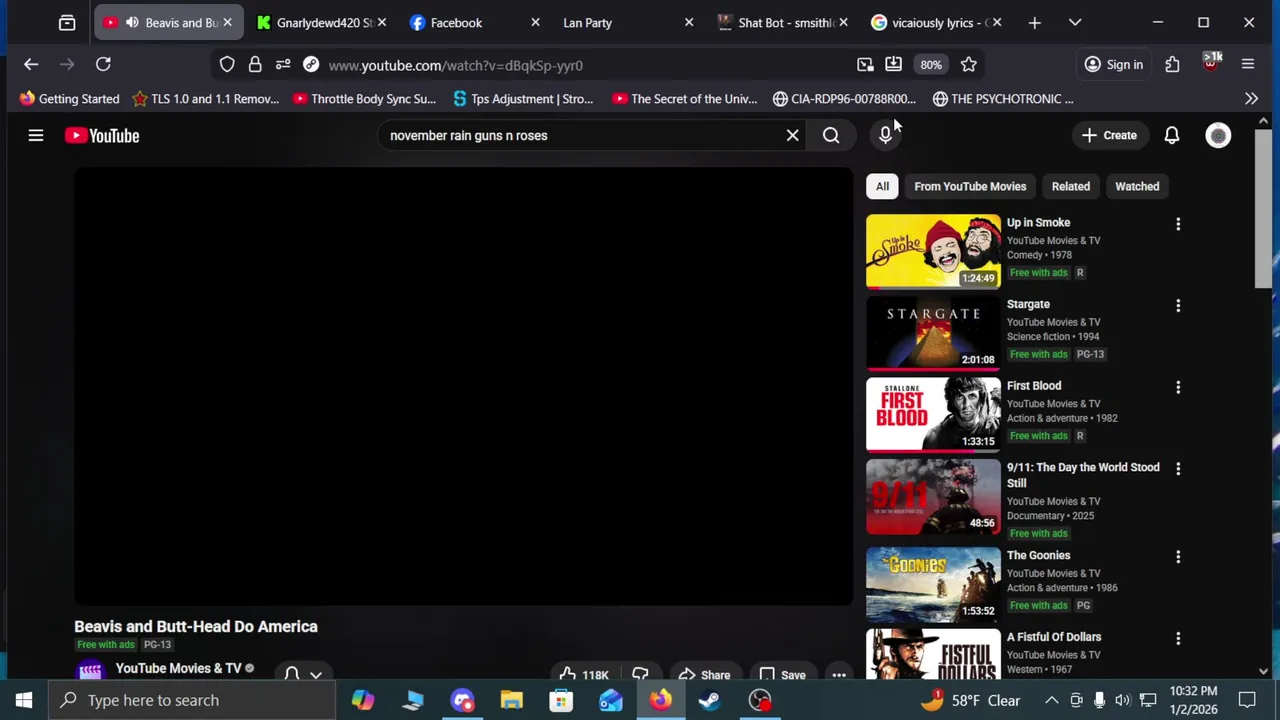The width and height of the screenshot is (1280, 720).
Task: Bookmark this page with star icon
Action: click(968, 65)
